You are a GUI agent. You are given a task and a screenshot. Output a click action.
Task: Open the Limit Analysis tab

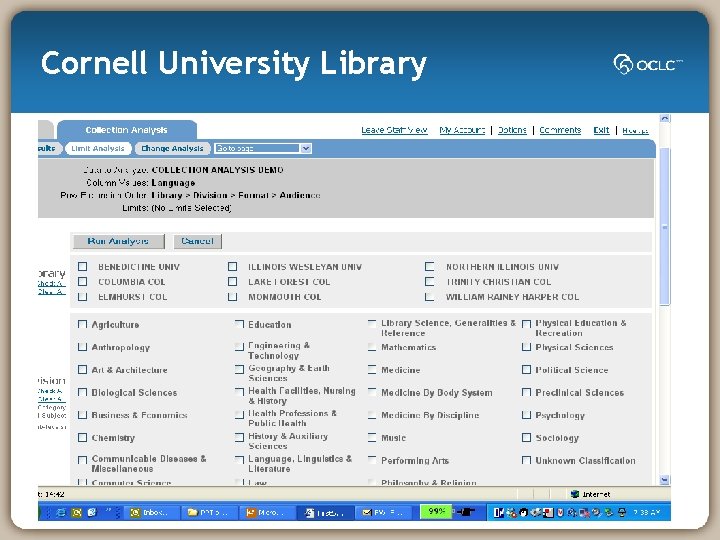[x=98, y=148]
